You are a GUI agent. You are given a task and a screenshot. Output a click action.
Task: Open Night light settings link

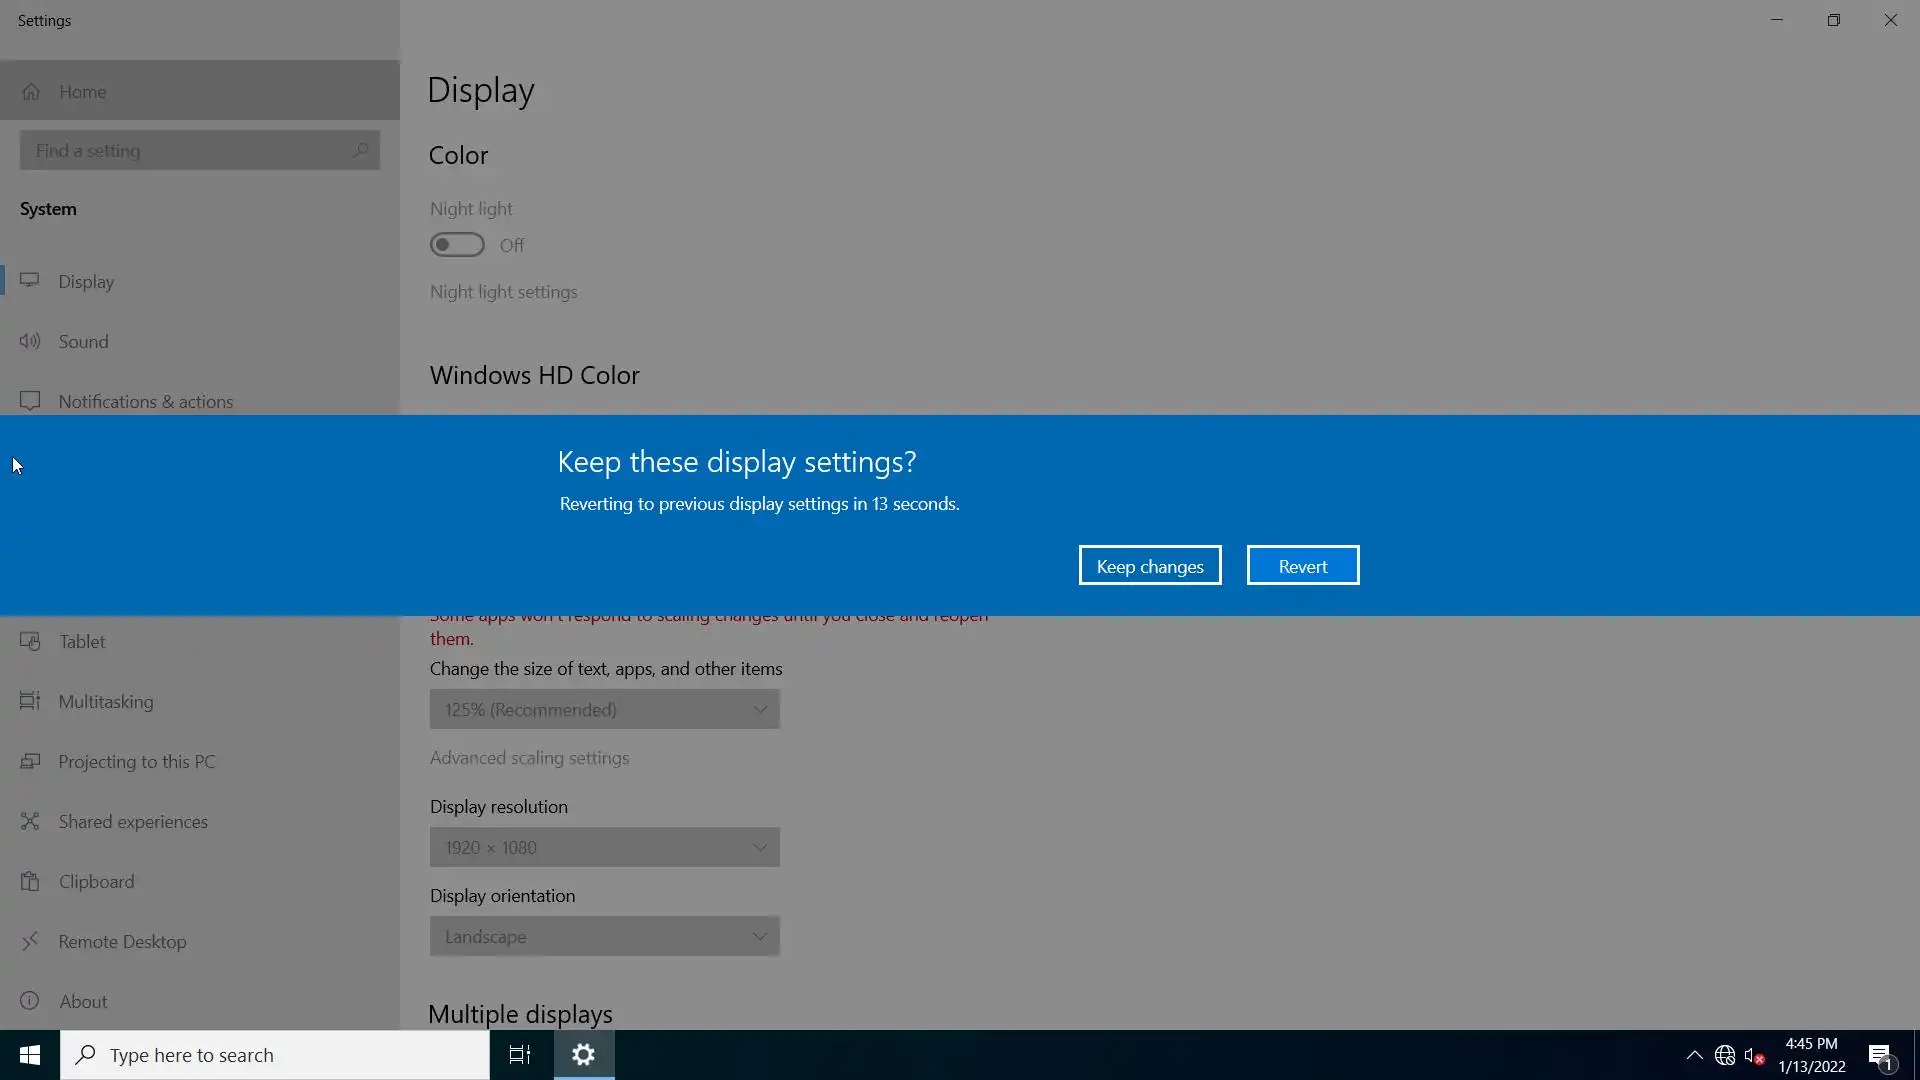tap(503, 292)
